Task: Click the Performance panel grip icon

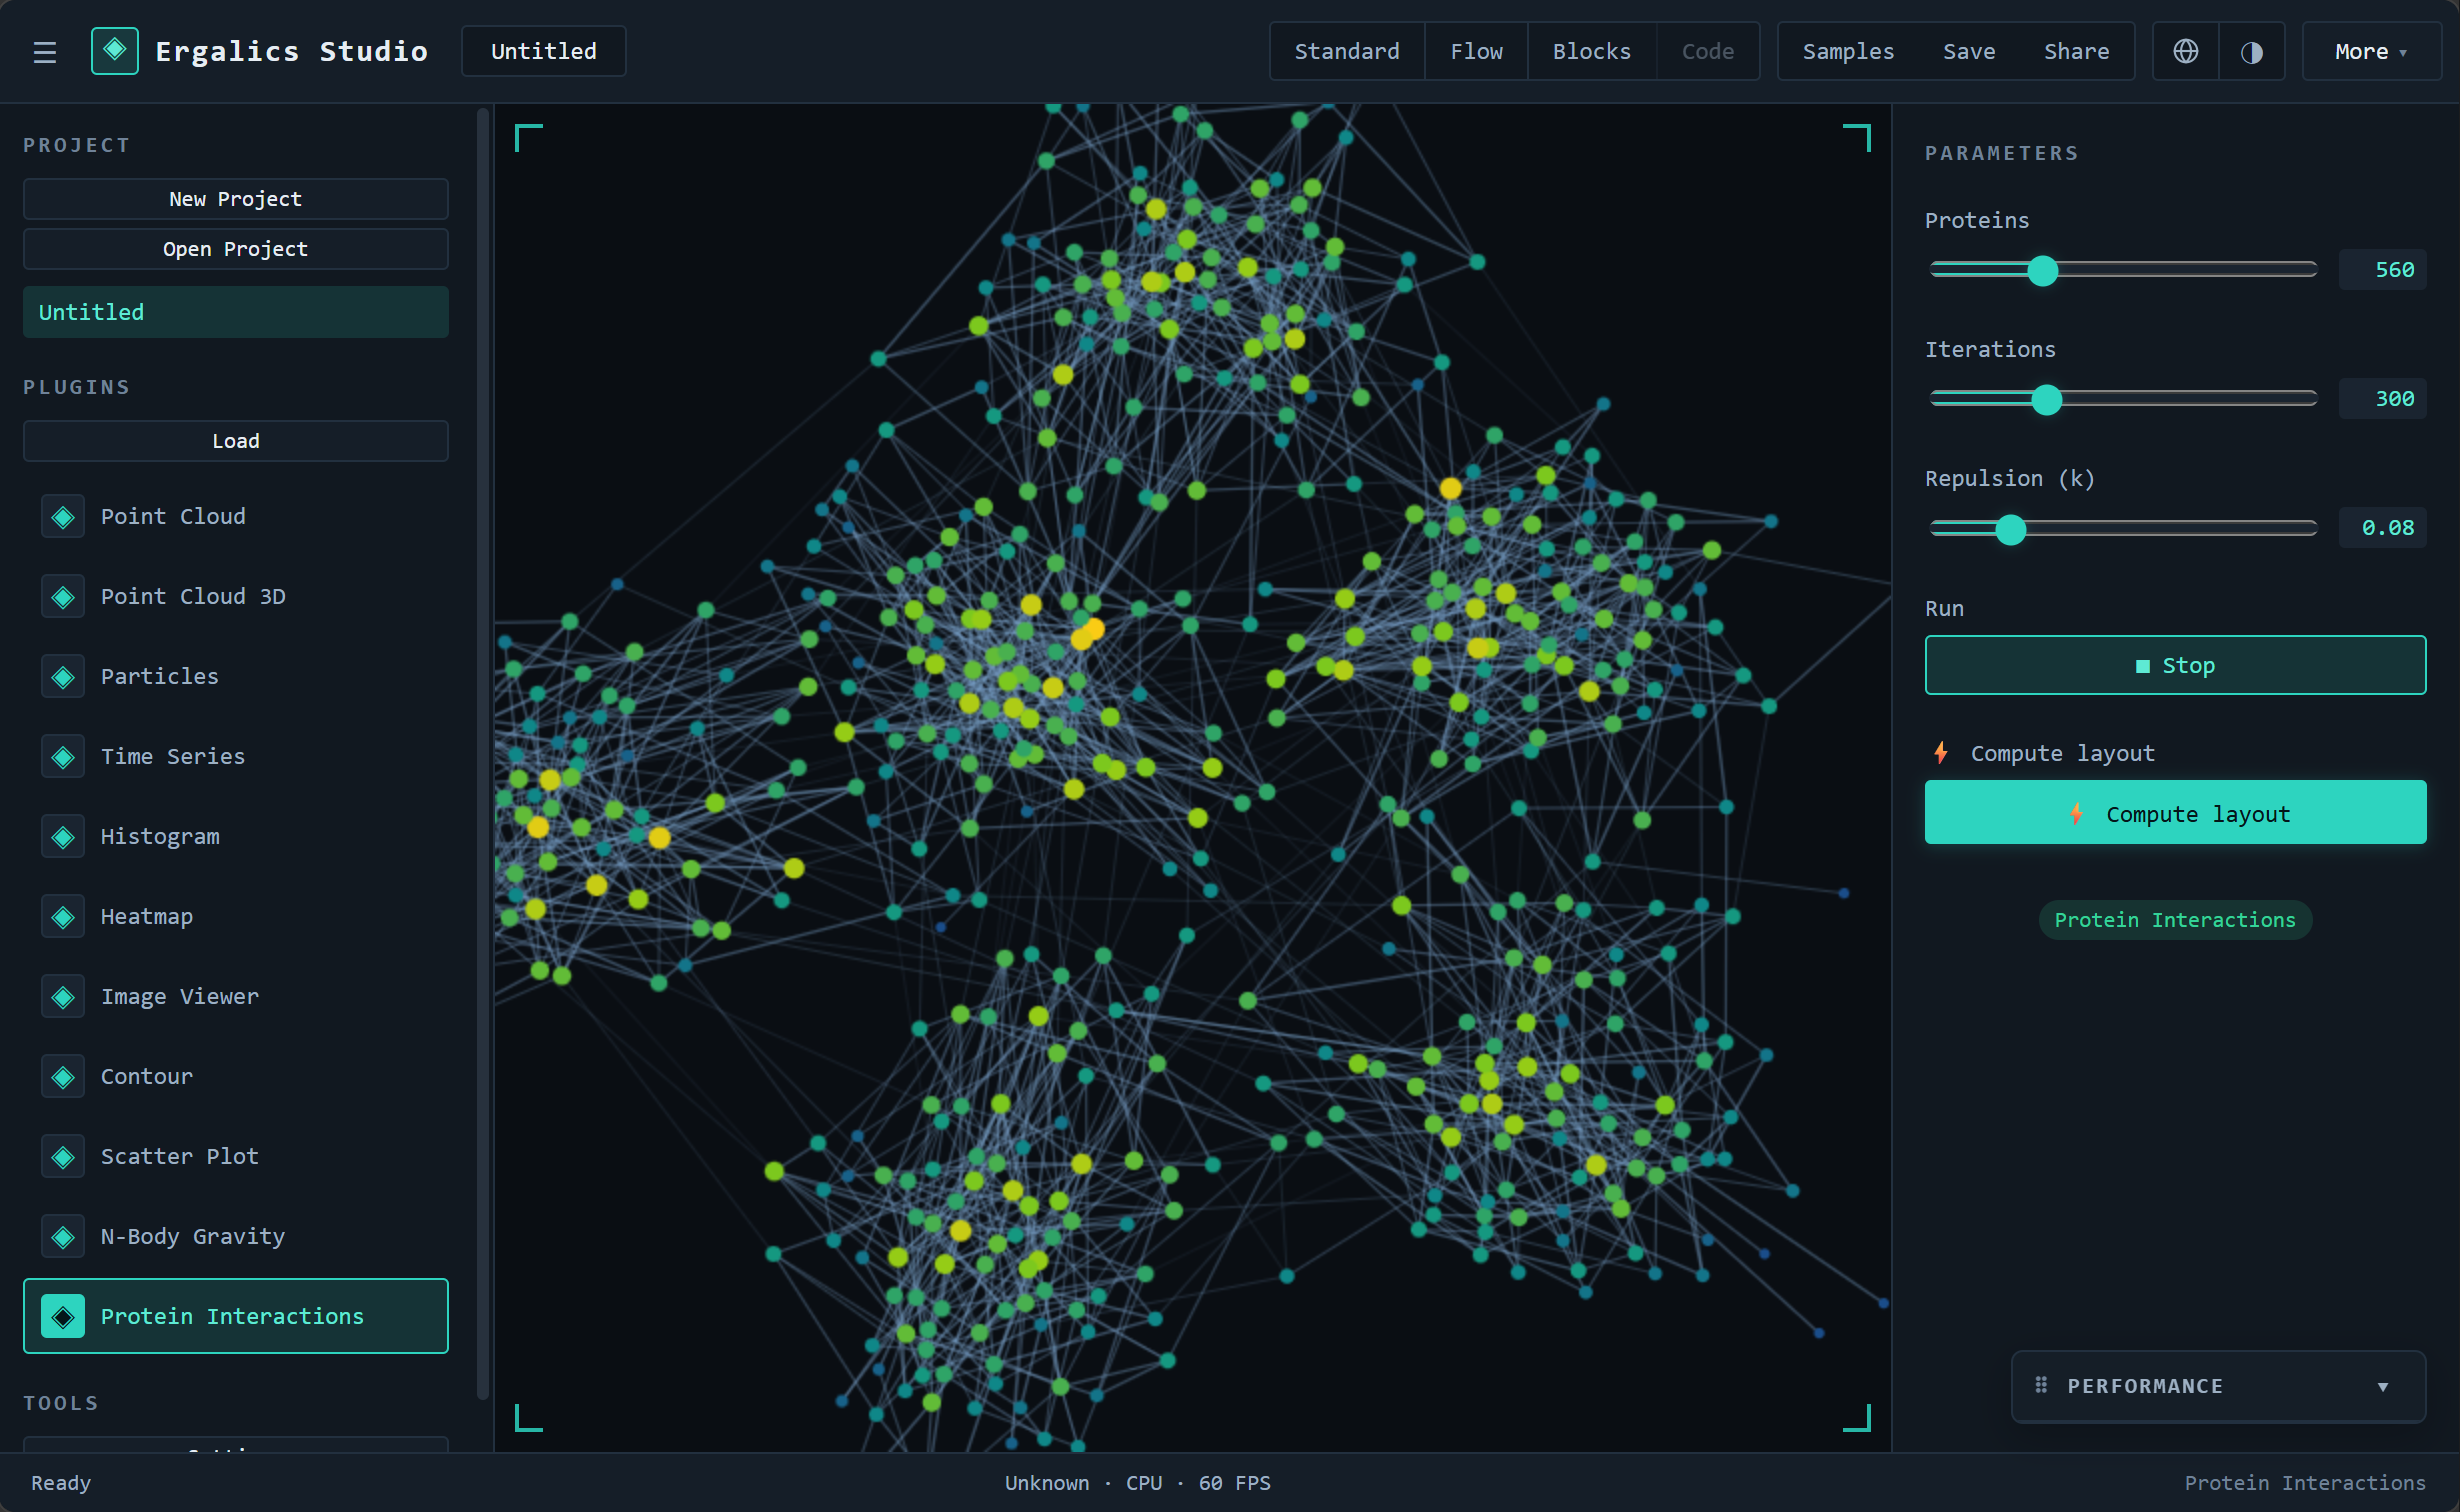Action: tap(2041, 1385)
